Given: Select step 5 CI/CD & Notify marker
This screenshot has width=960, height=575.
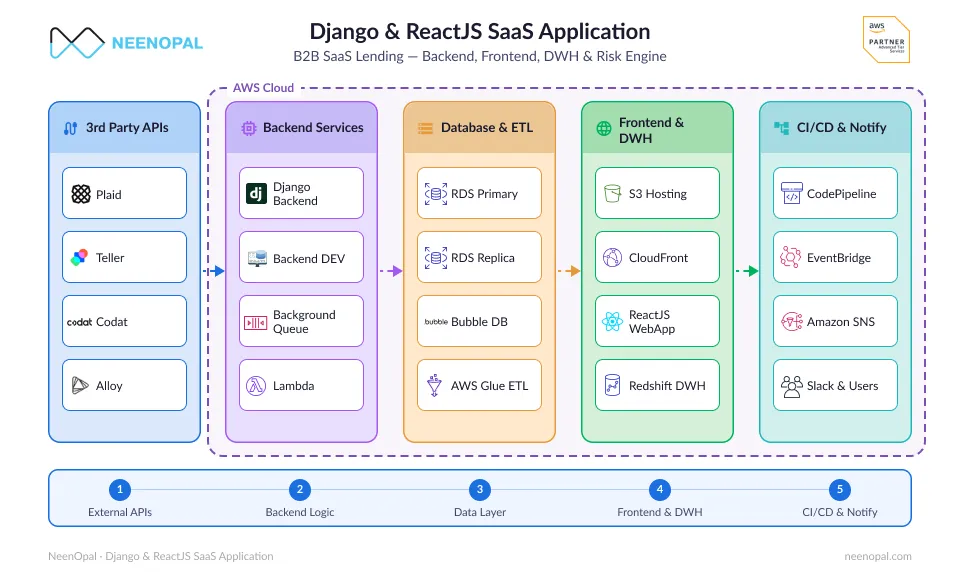Looking at the screenshot, I should pos(840,489).
